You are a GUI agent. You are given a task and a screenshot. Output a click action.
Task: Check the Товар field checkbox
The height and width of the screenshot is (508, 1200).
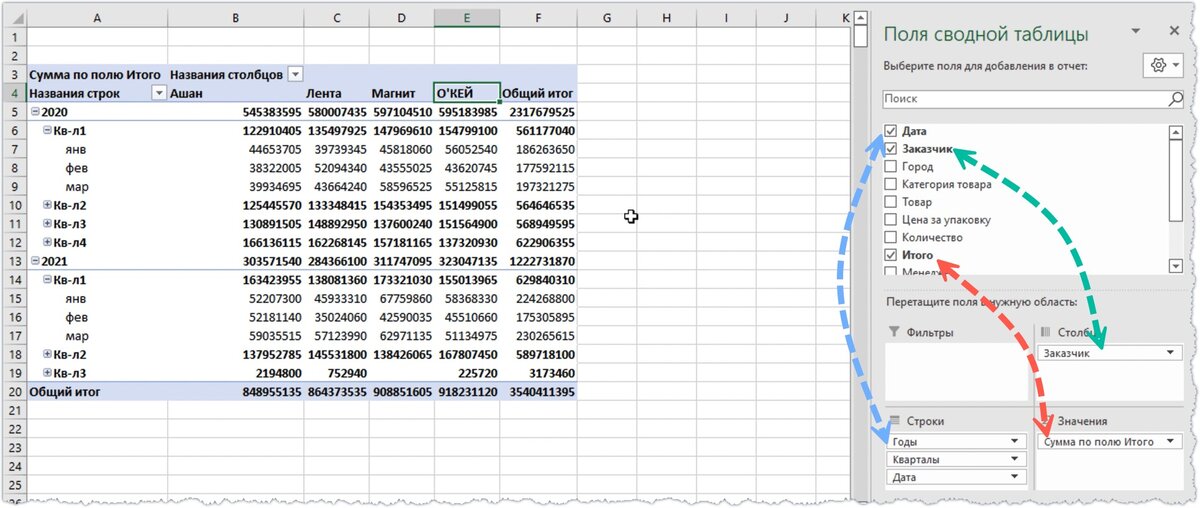tap(891, 202)
